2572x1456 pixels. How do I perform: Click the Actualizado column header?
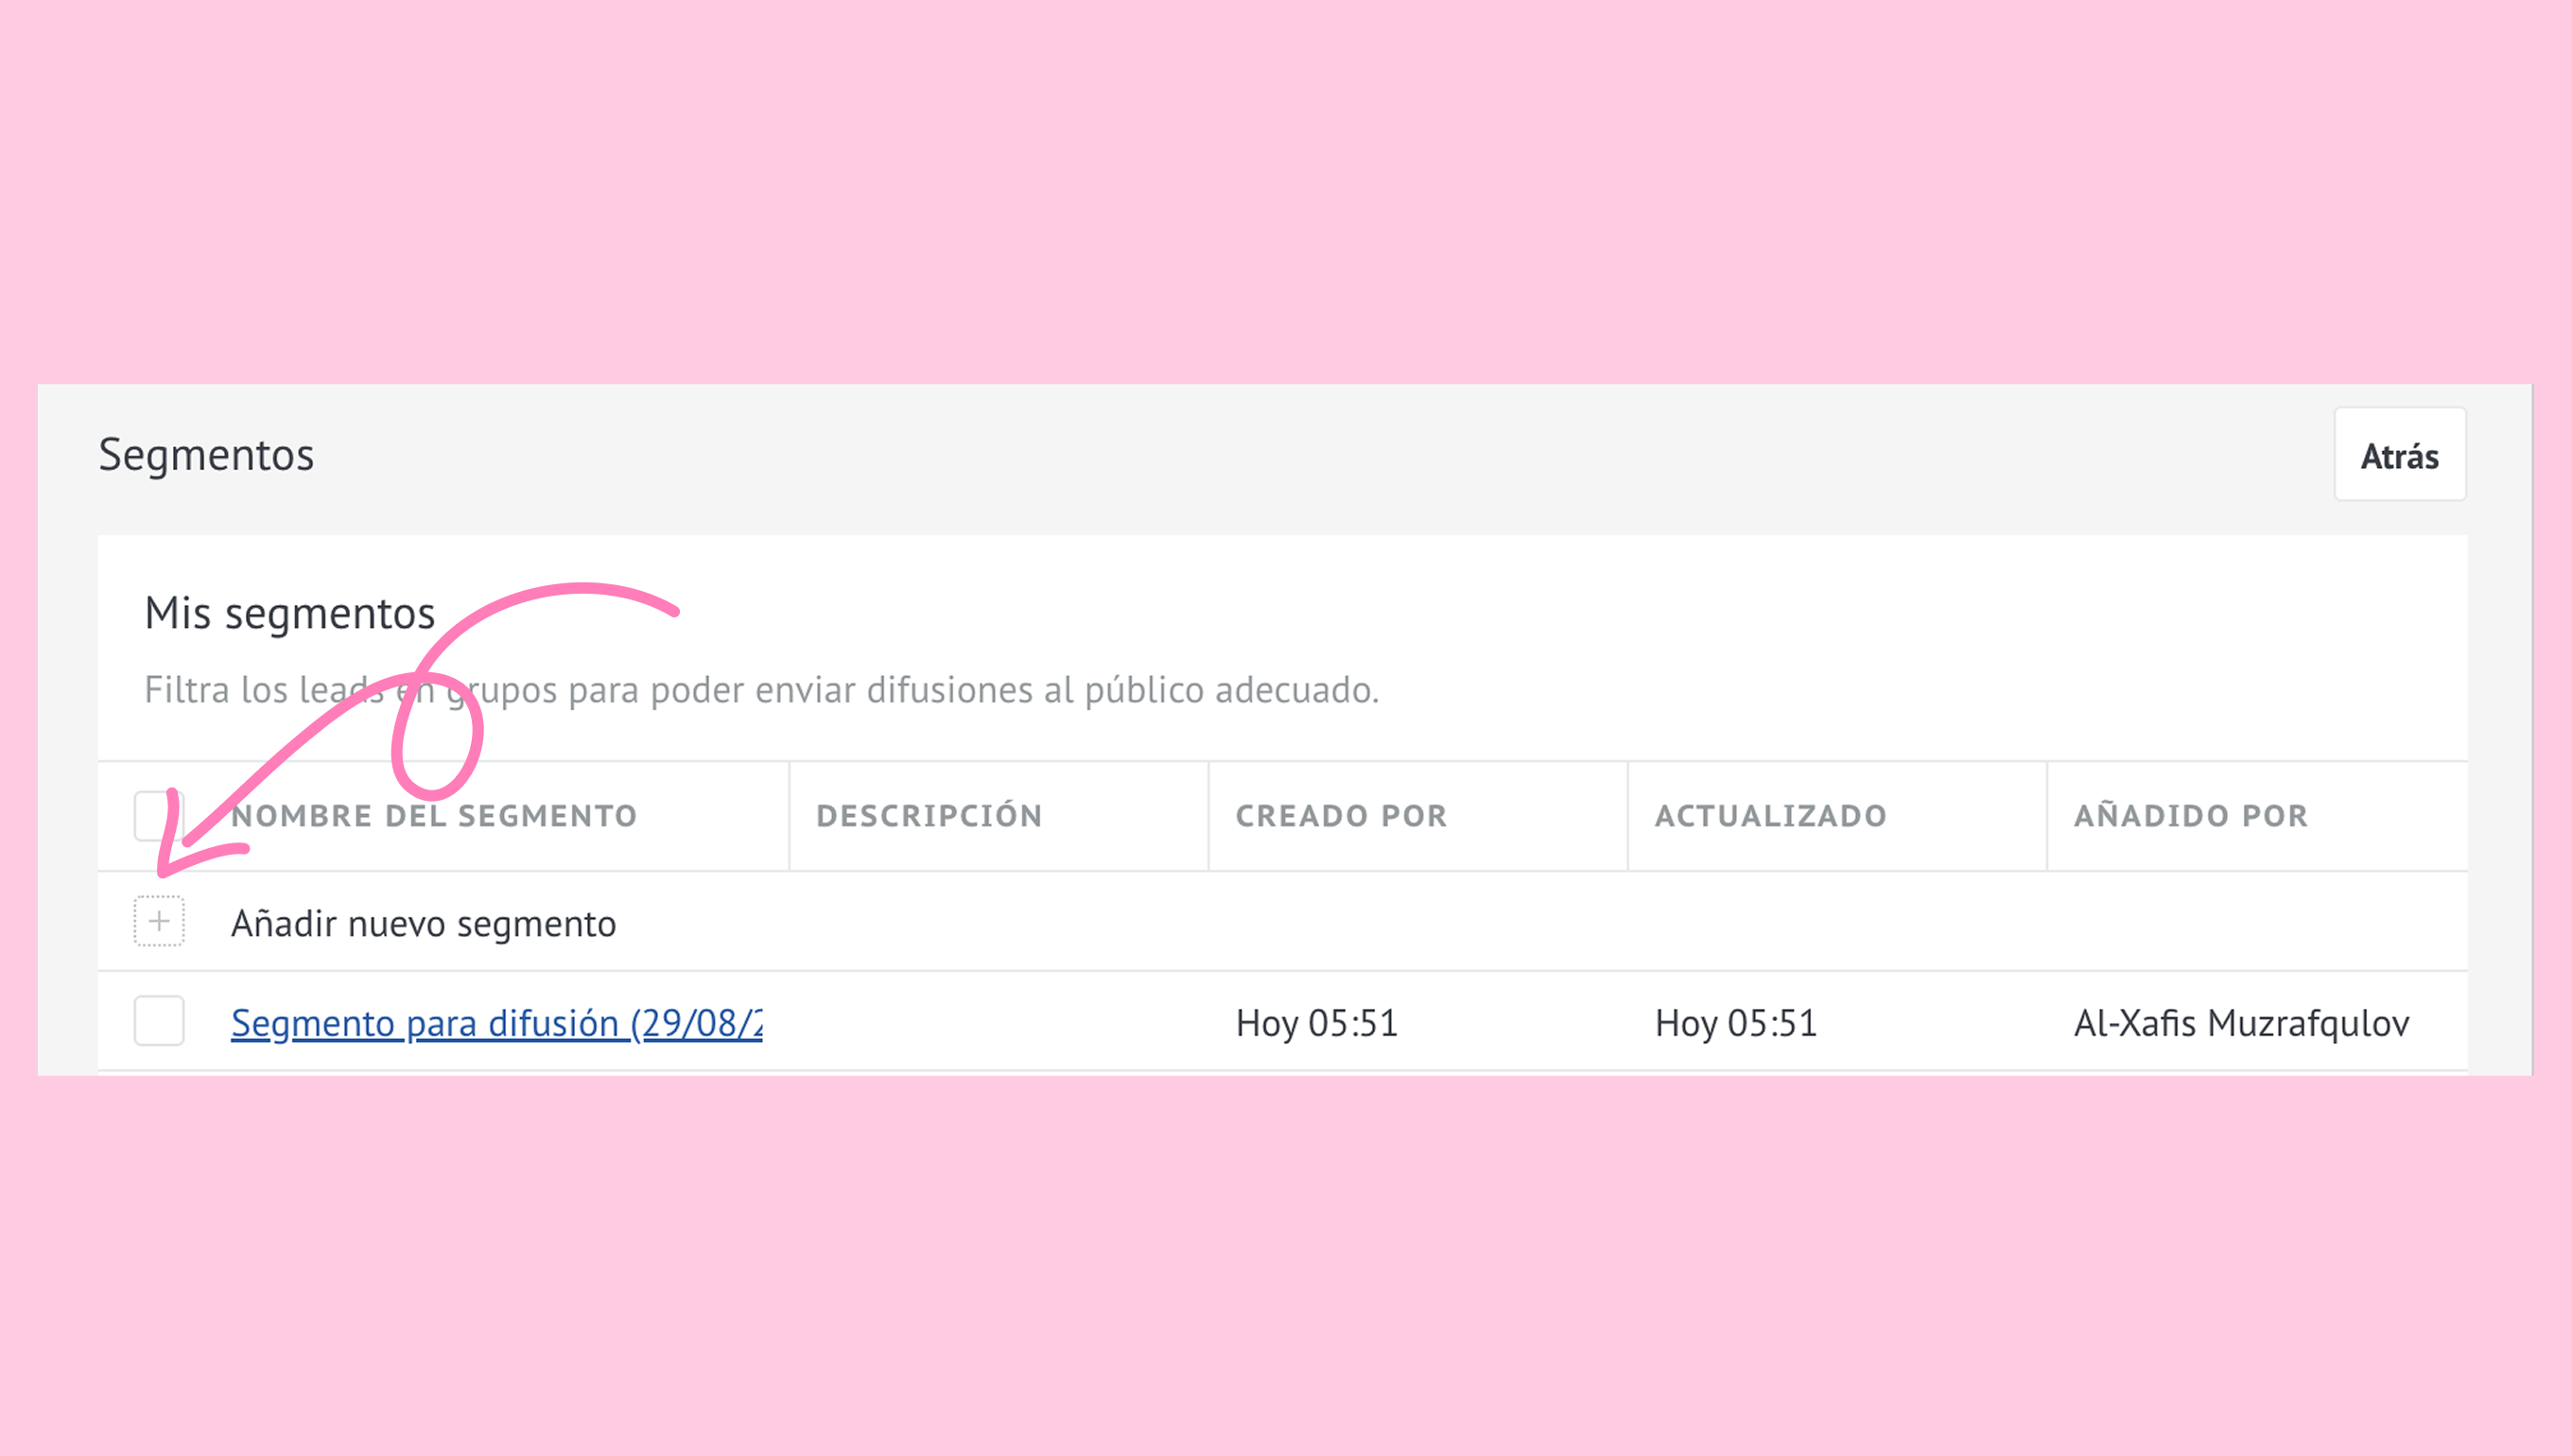point(1770,816)
